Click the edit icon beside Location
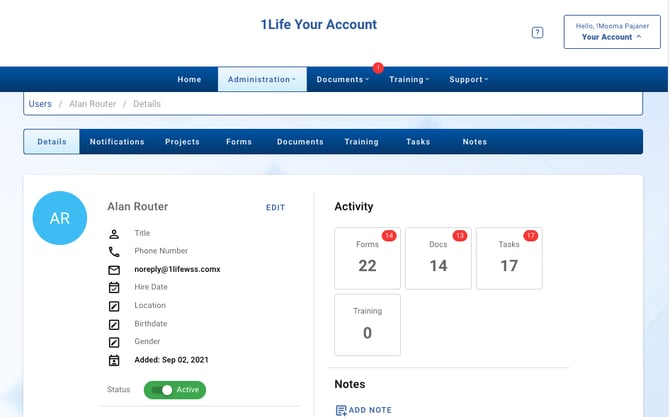Image resolution: width=670 pixels, height=417 pixels. pos(114,306)
